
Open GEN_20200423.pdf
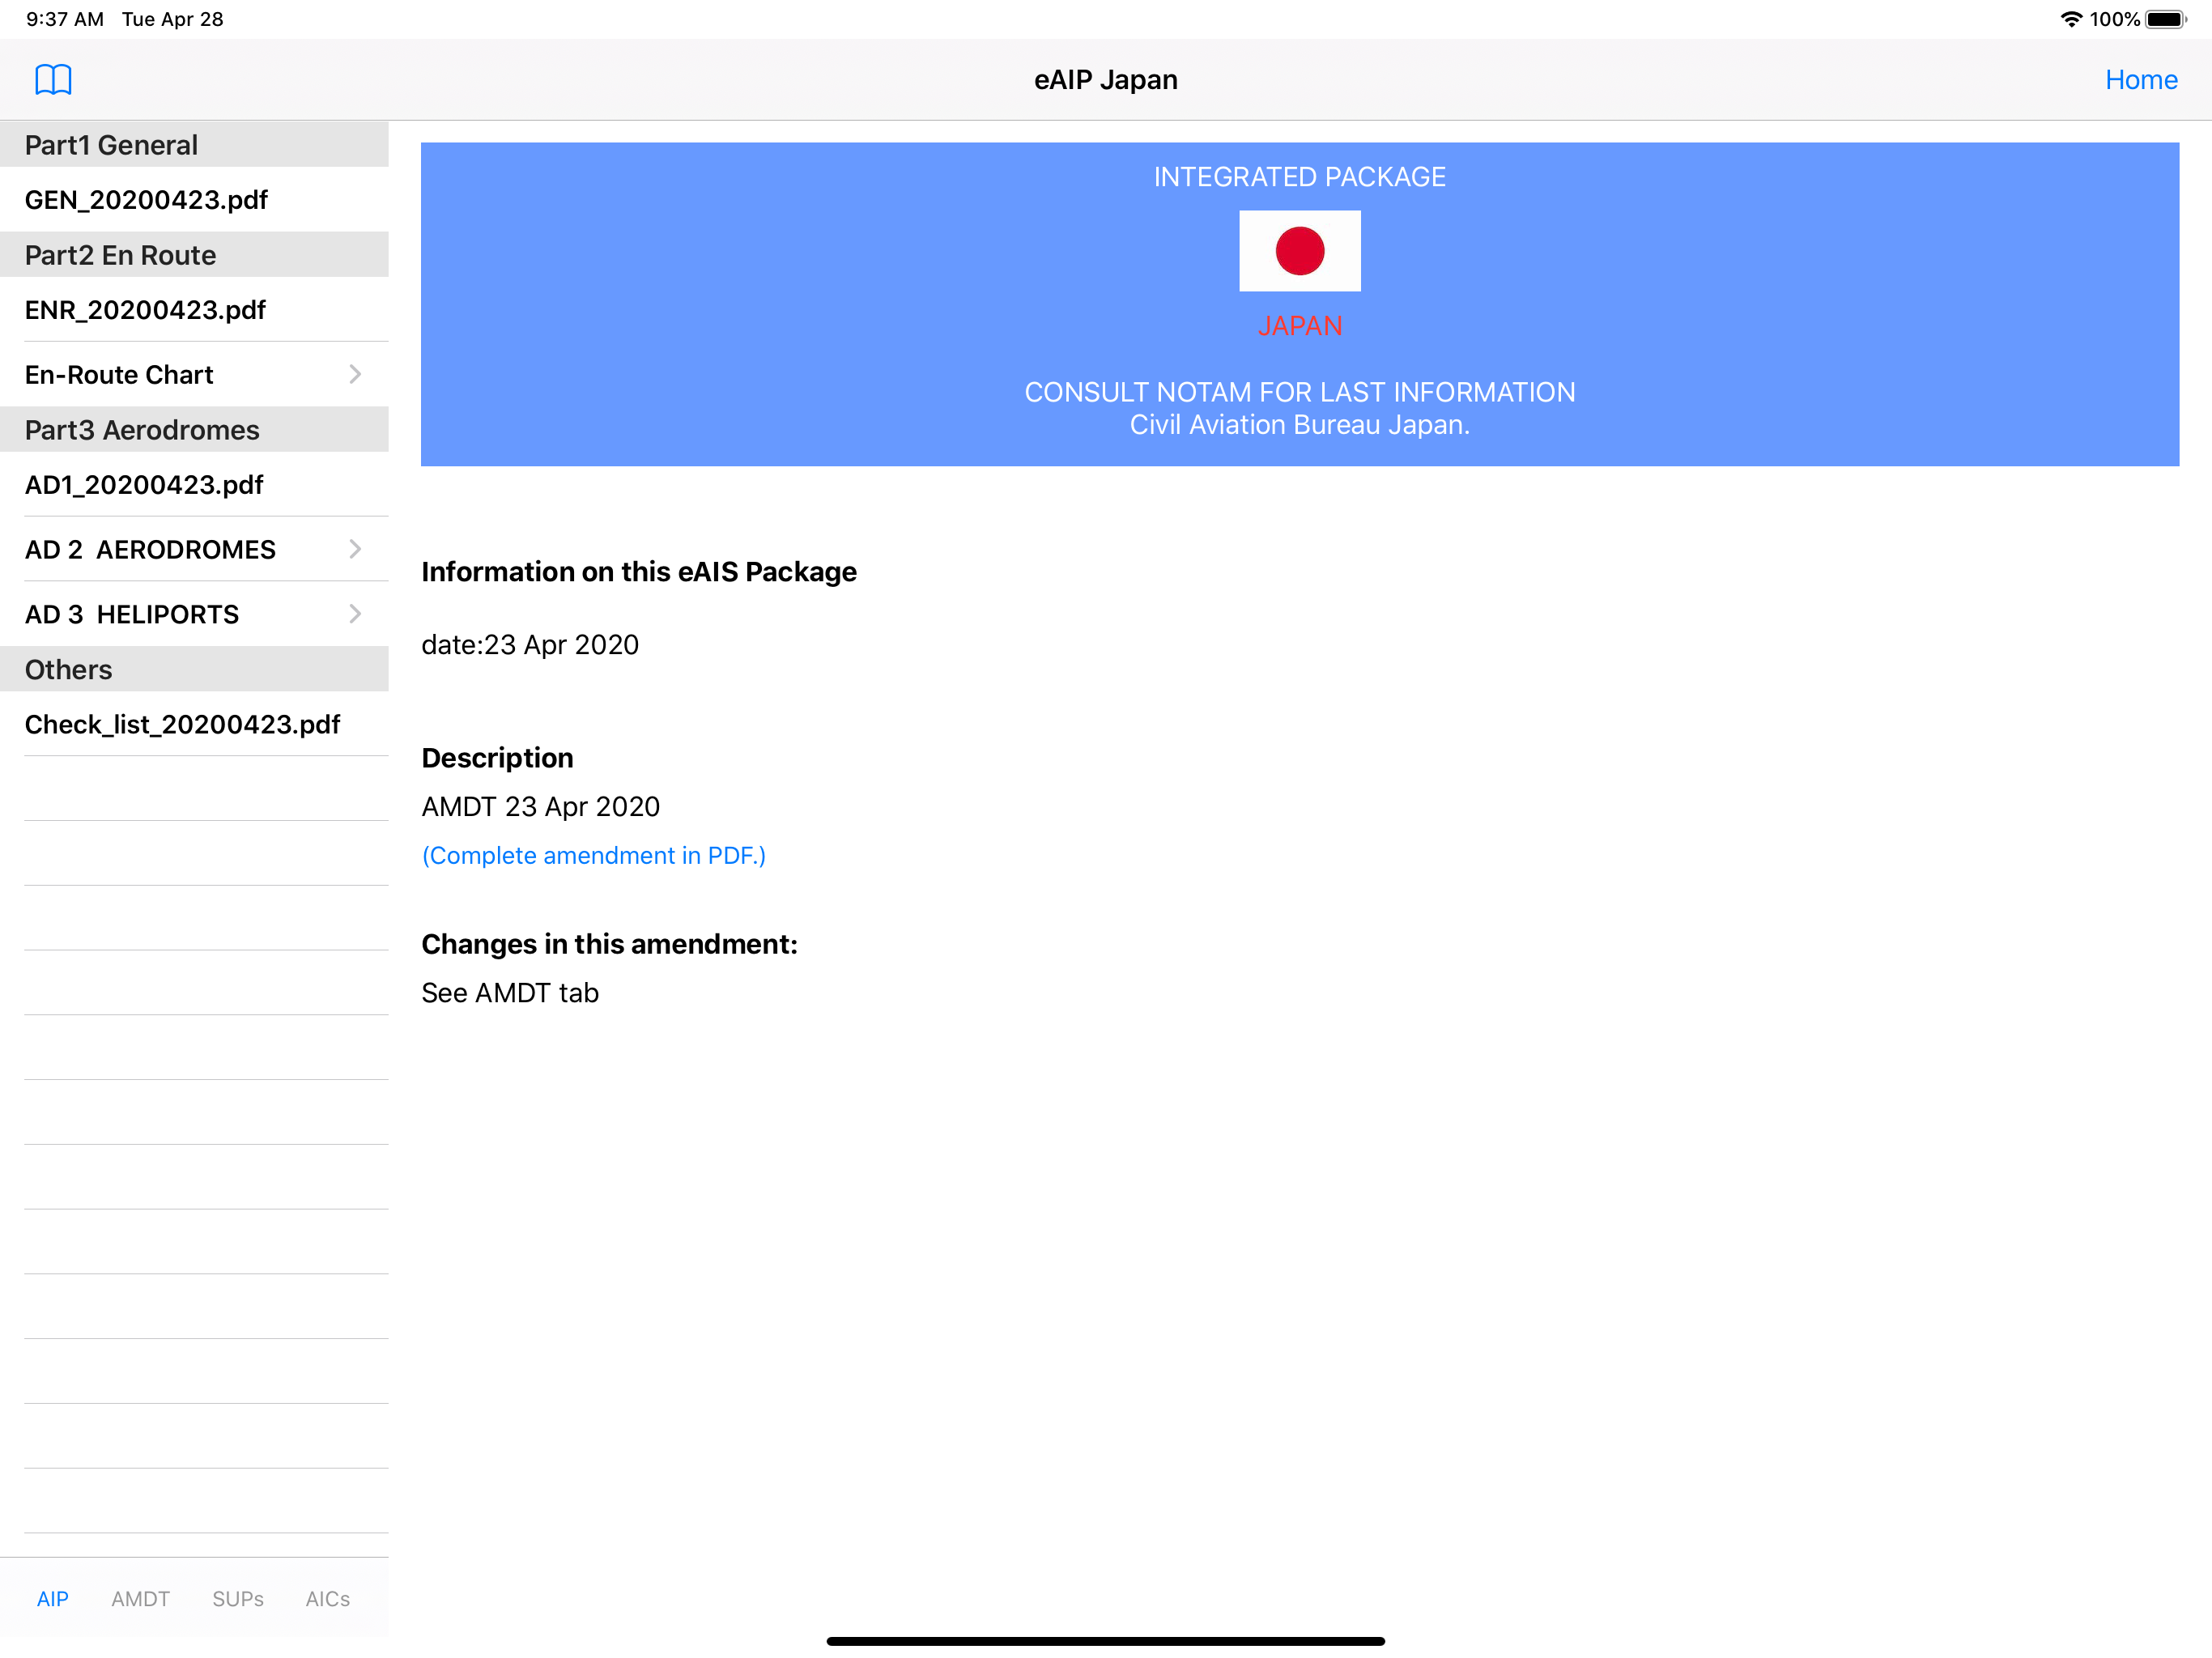[x=194, y=200]
